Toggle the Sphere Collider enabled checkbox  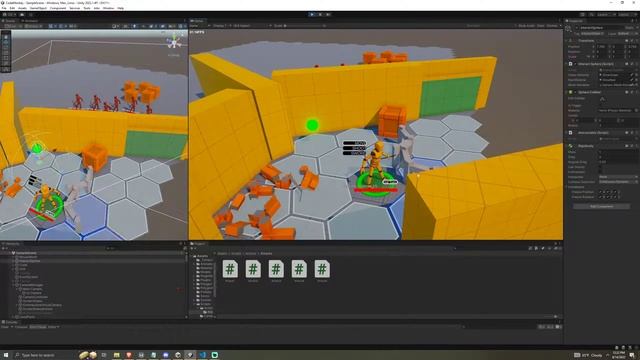click(576, 92)
